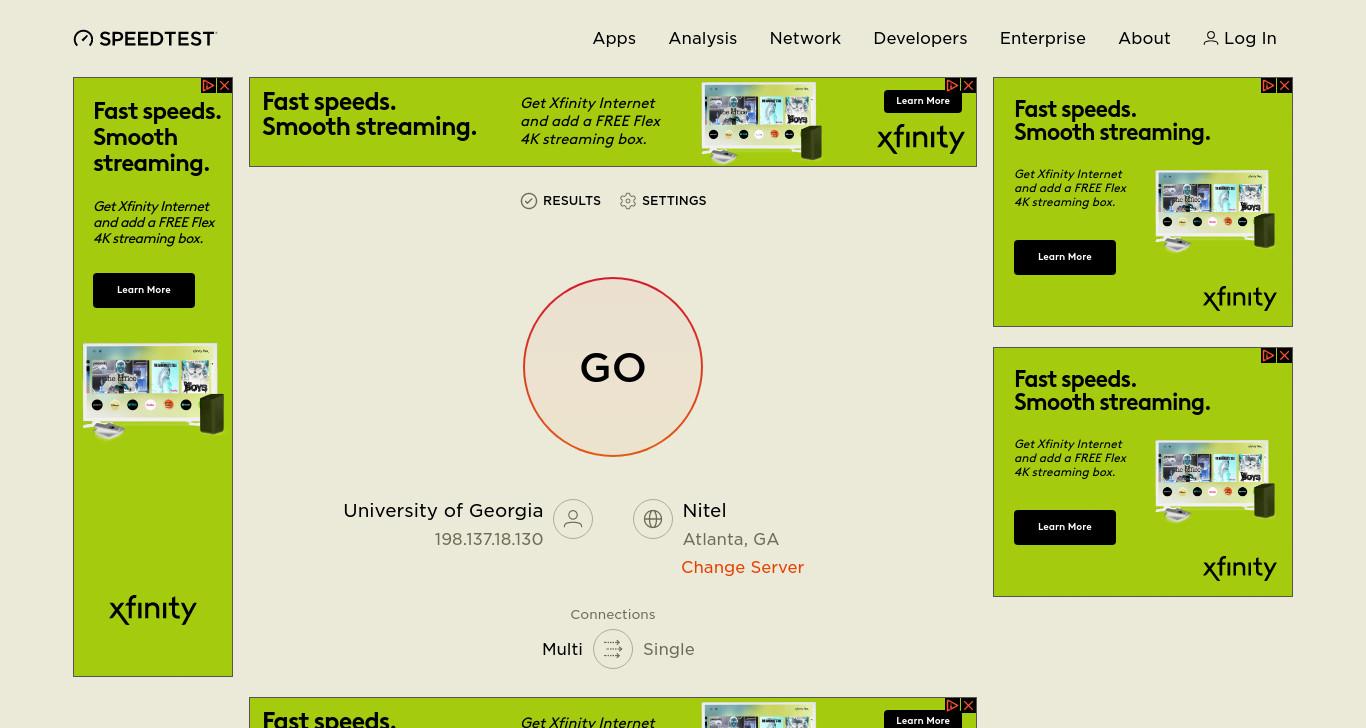
Task: Open the Settings tab
Action: tap(663, 201)
